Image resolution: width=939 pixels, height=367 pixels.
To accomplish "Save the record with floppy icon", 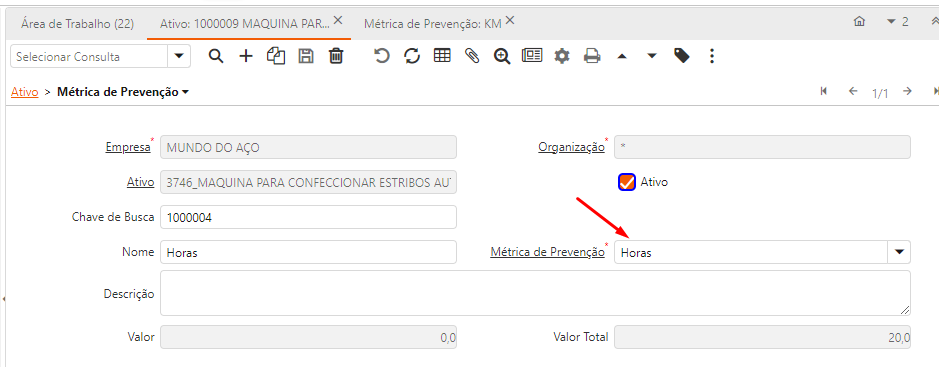I will 306,56.
